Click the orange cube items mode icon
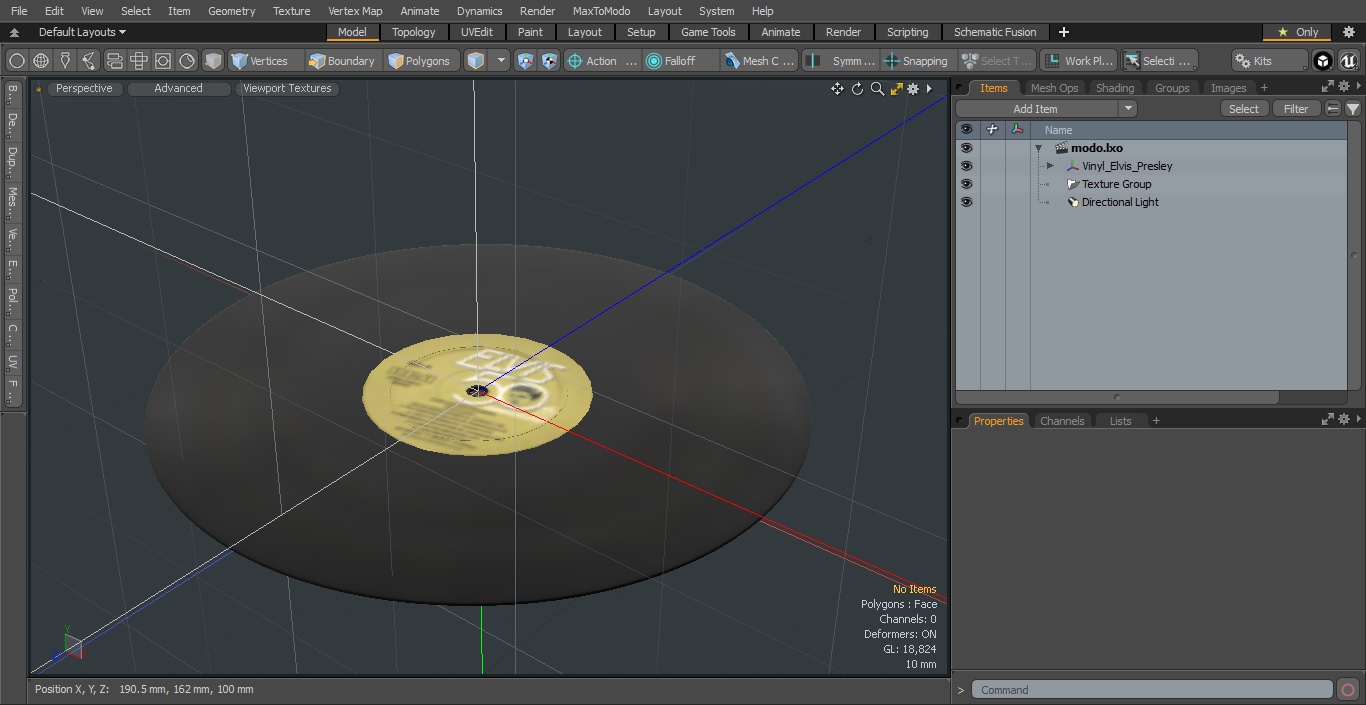The image size is (1366, 705). 476,61
